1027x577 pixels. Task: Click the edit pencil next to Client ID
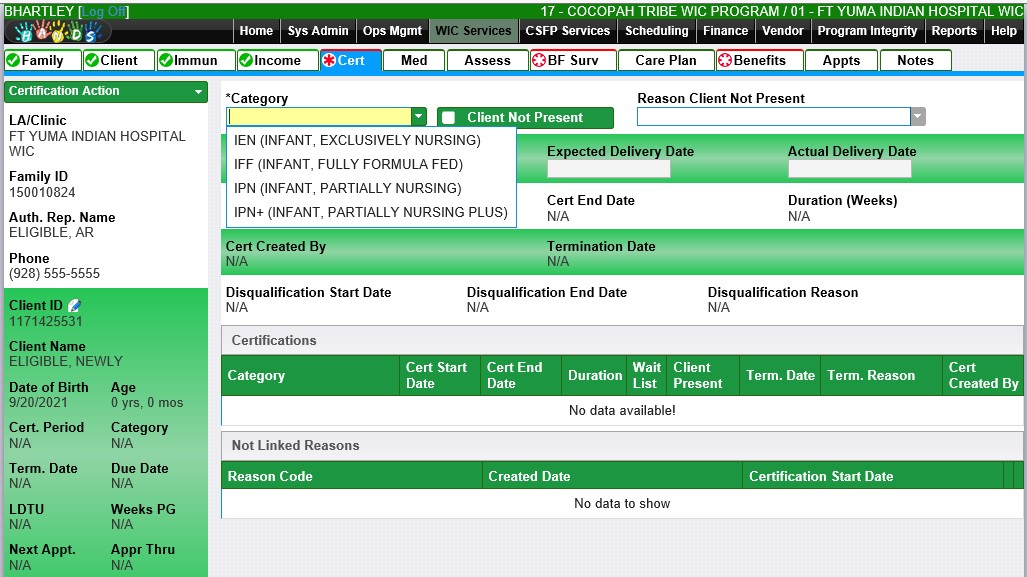tap(74, 306)
